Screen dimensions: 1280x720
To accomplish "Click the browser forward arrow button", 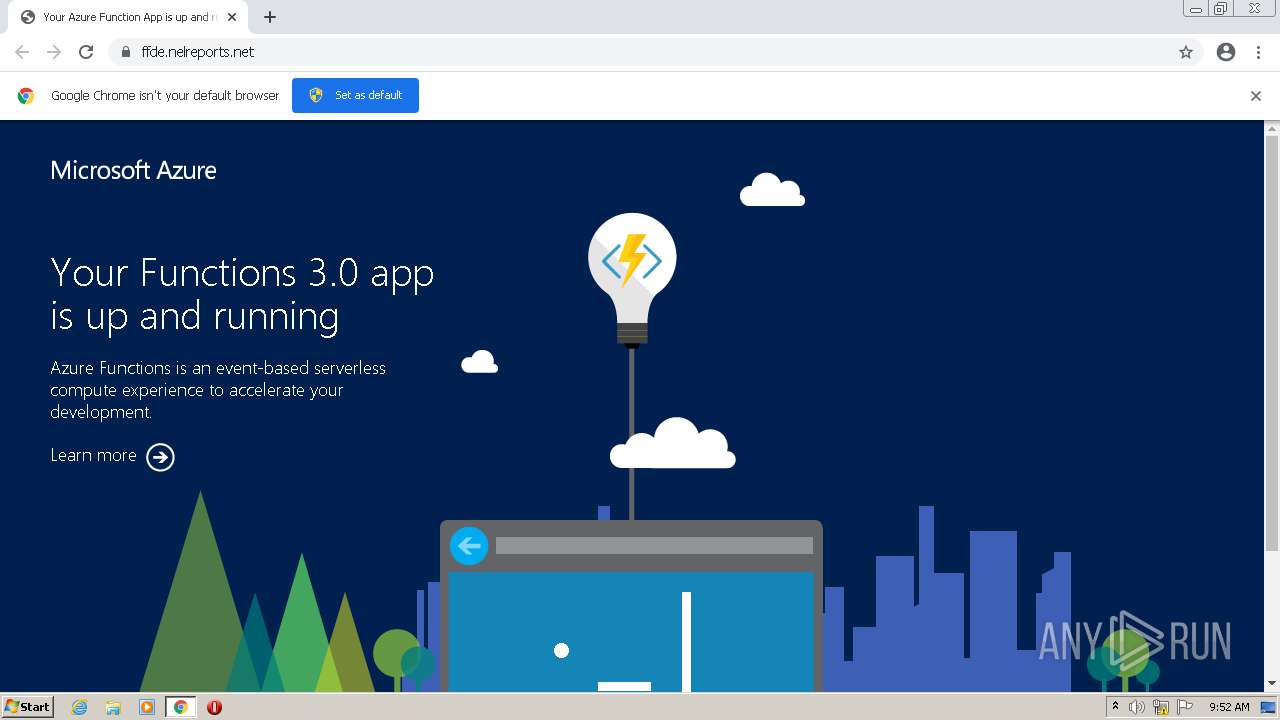I will click(x=54, y=52).
